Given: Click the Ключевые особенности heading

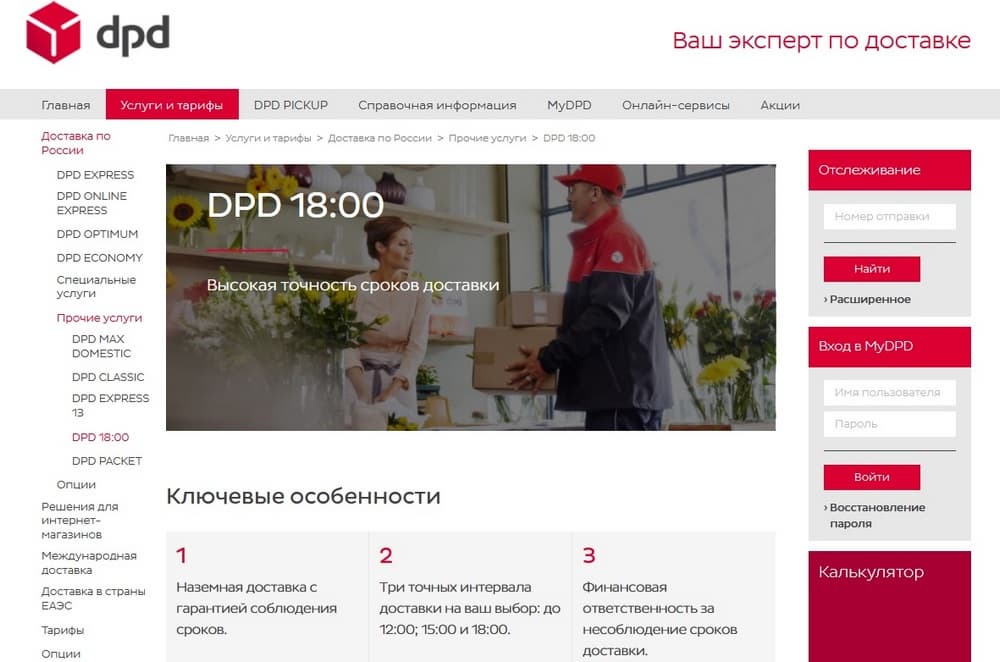Looking at the screenshot, I should 304,496.
